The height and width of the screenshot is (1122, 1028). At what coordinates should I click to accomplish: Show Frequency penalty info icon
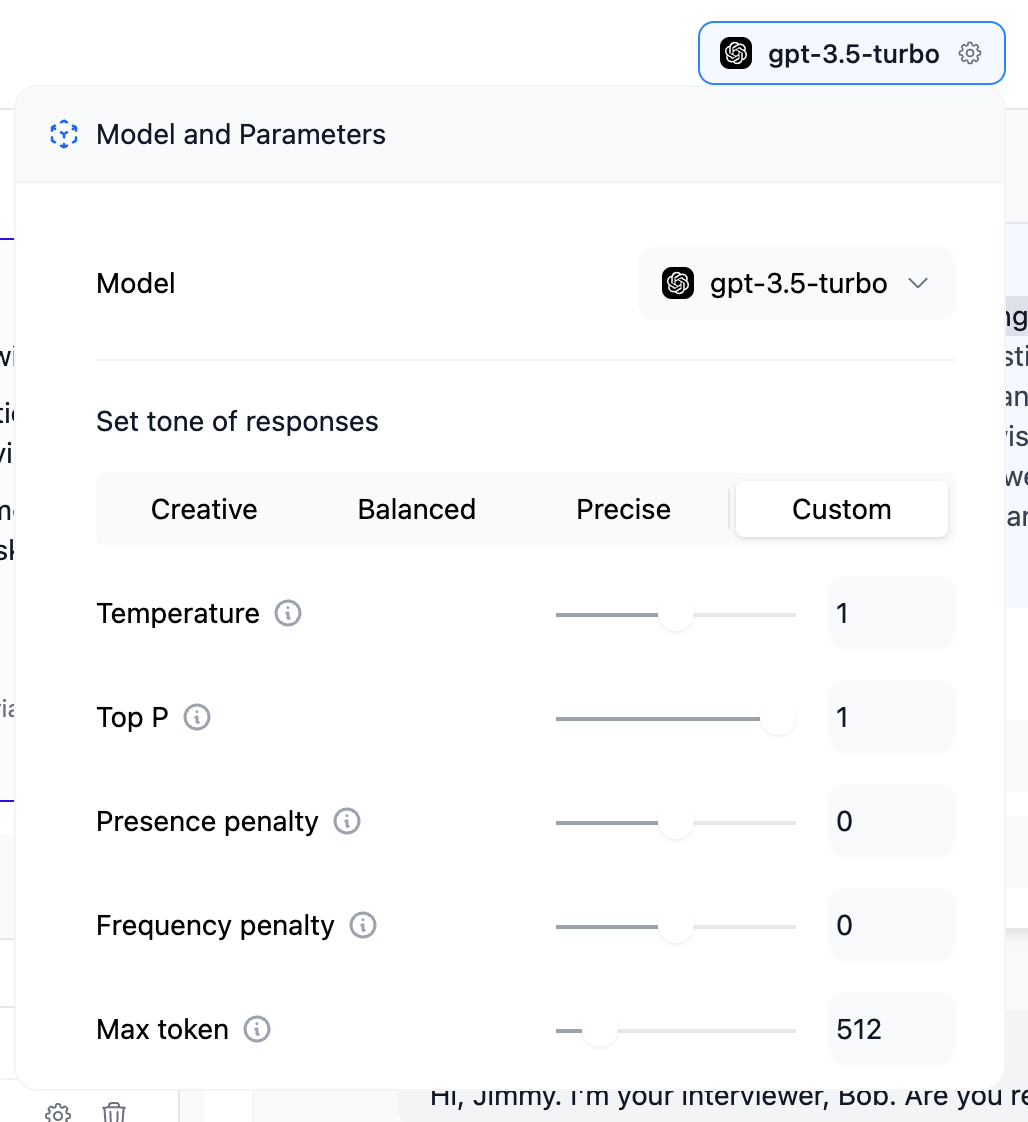(x=363, y=925)
